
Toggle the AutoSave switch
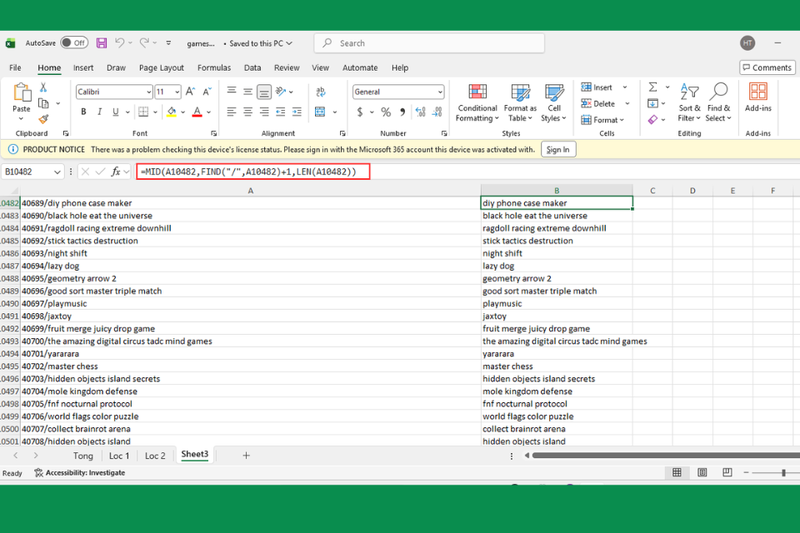[x=74, y=43]
